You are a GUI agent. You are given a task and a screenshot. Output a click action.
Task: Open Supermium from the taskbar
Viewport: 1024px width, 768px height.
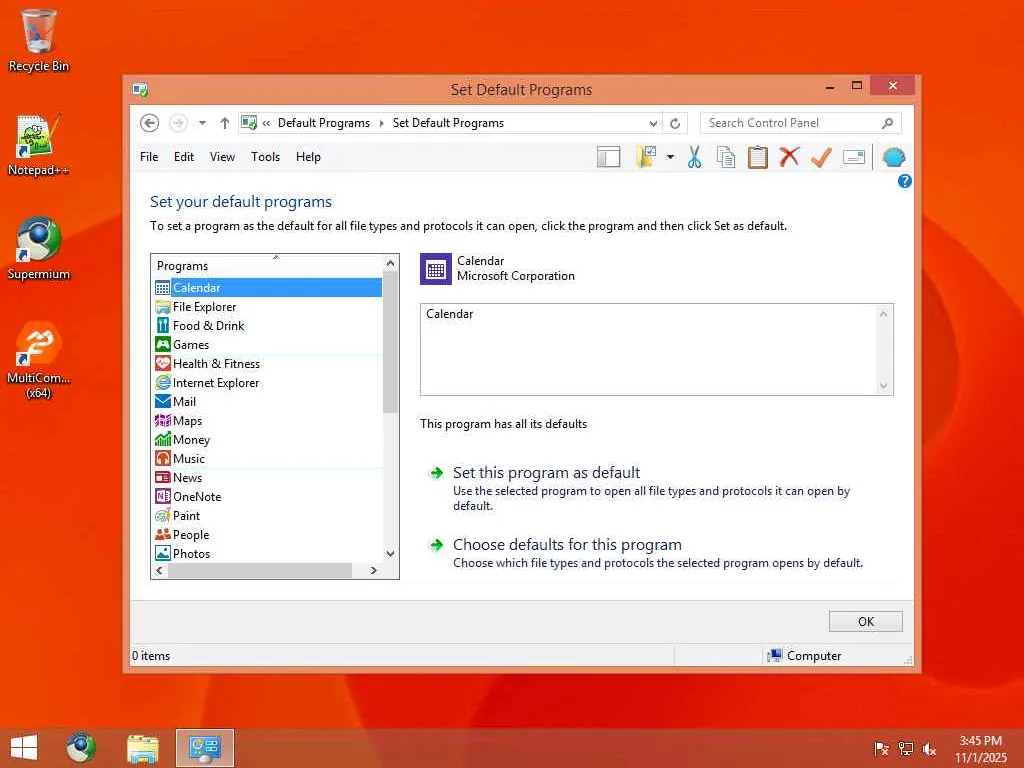[81, 748]
